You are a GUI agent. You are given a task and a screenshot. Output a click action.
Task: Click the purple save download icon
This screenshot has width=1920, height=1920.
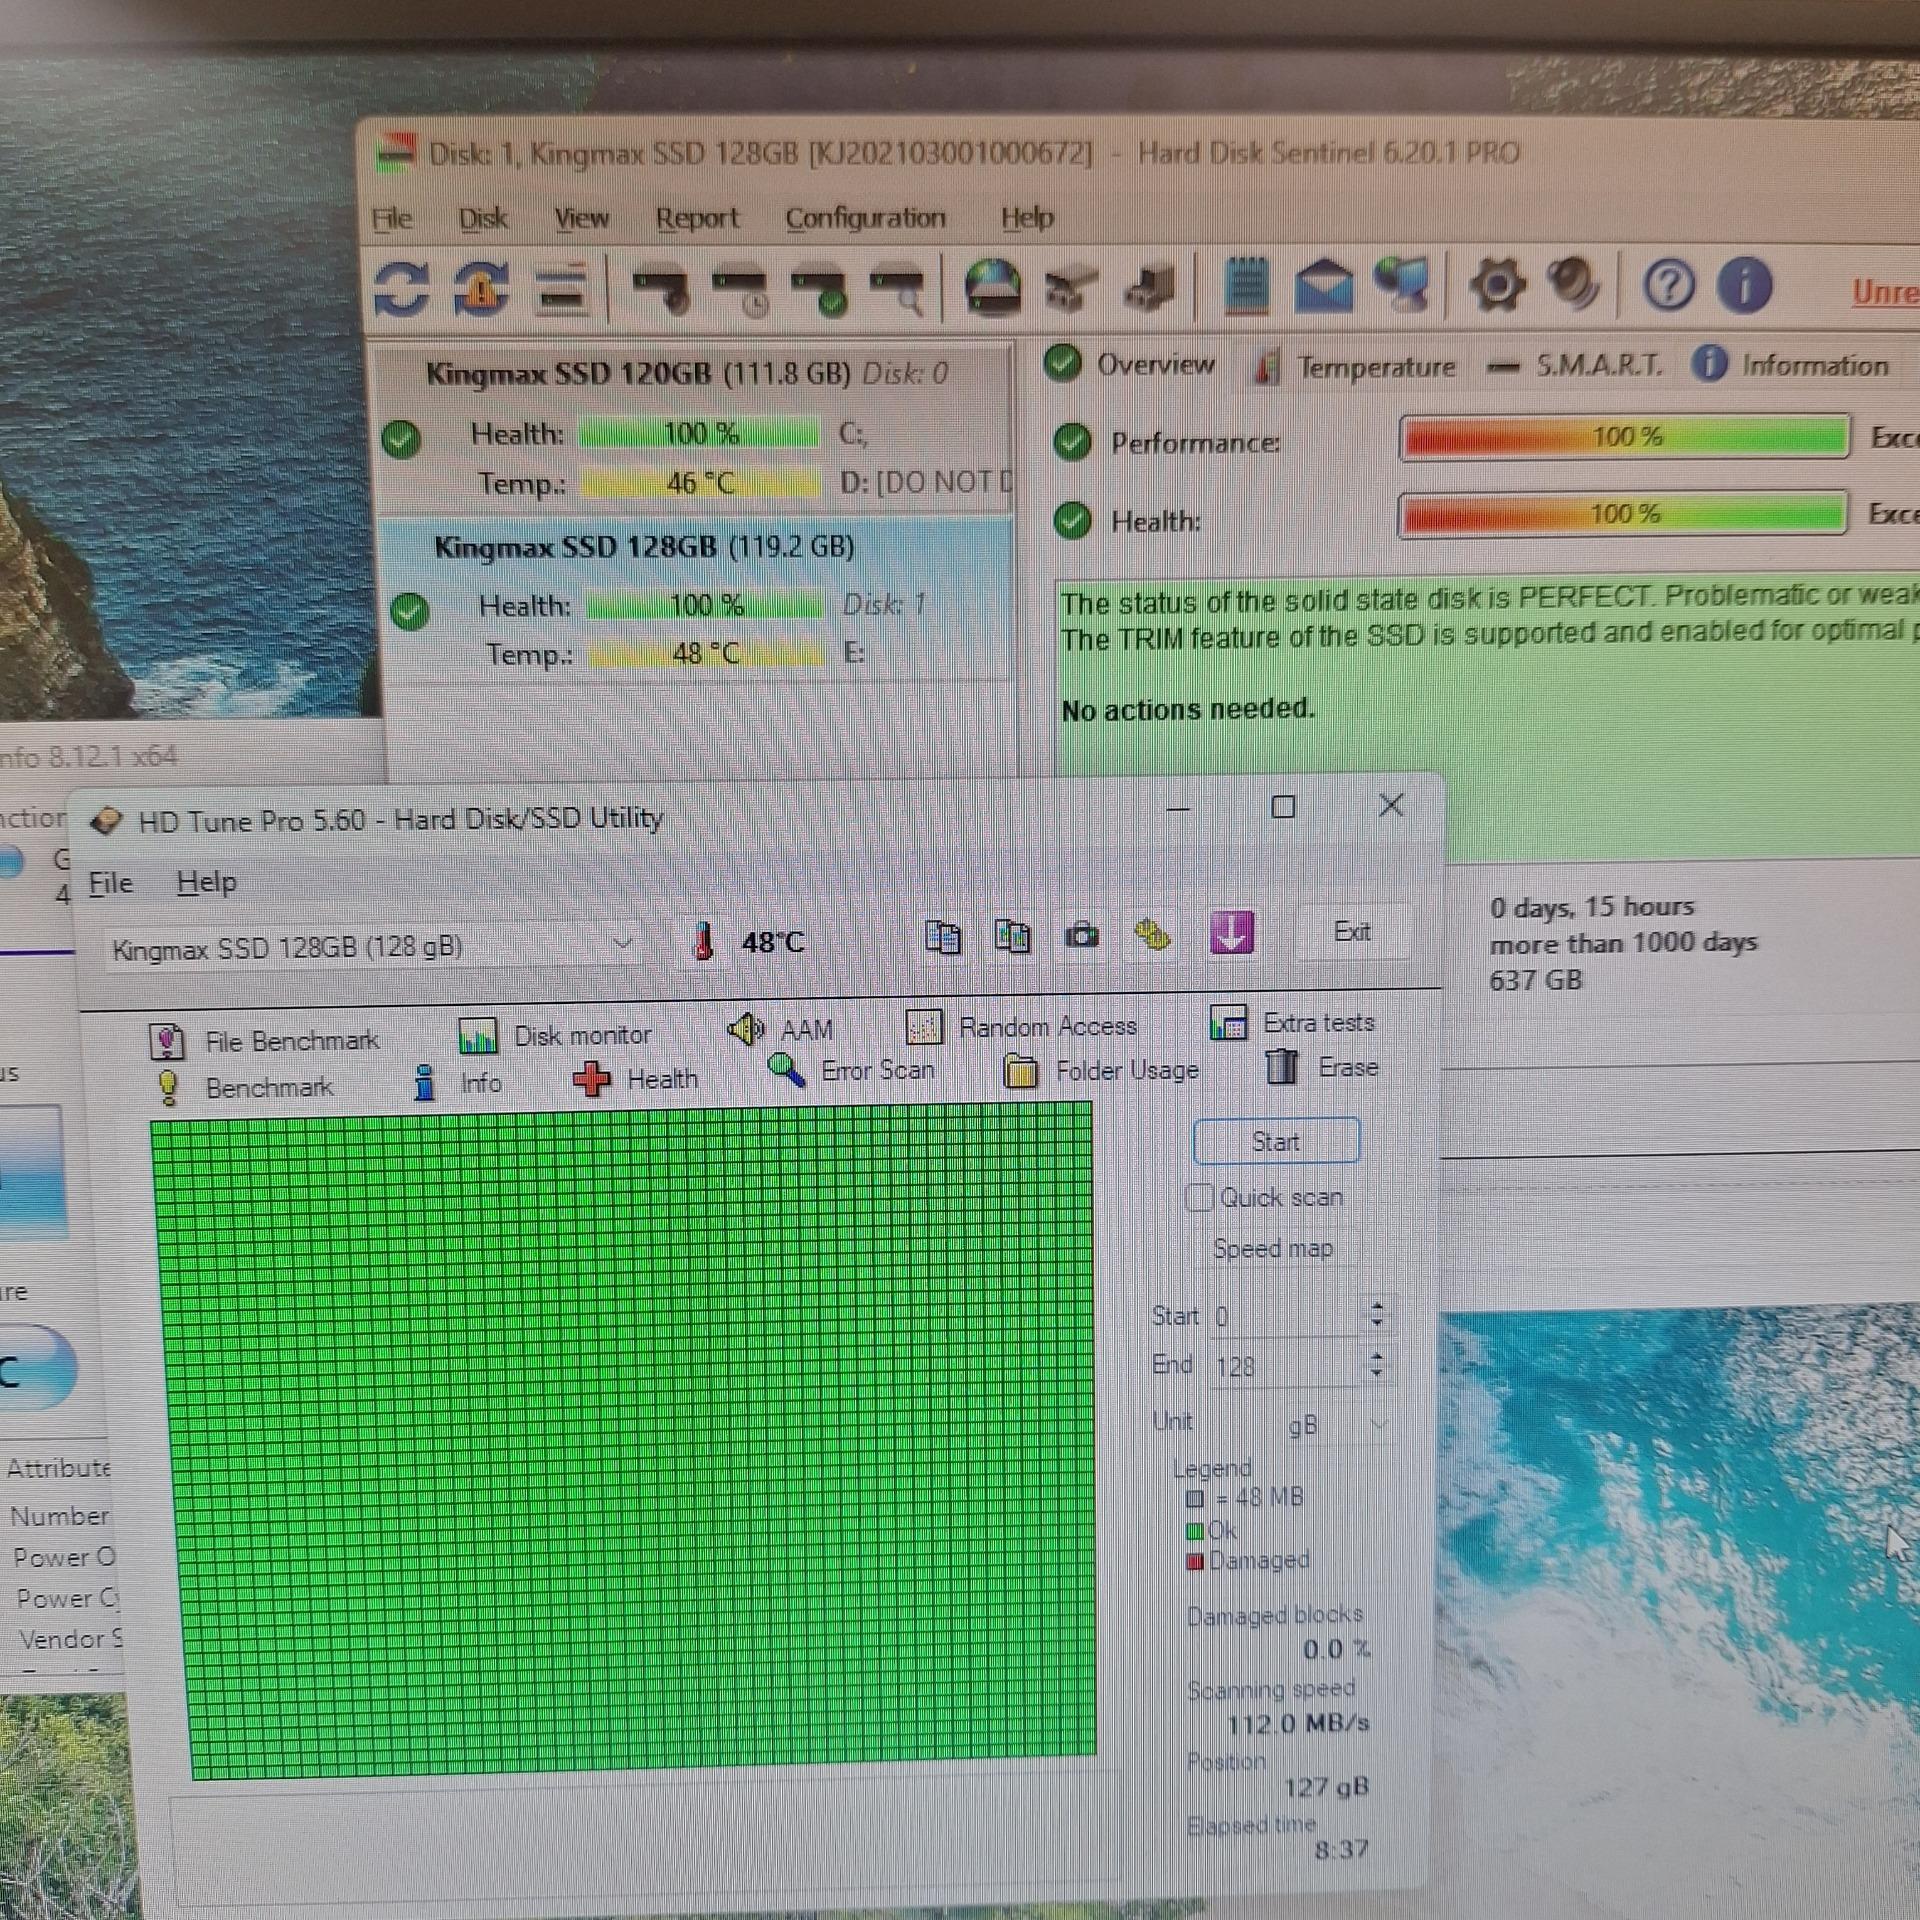click(1231, 934)
